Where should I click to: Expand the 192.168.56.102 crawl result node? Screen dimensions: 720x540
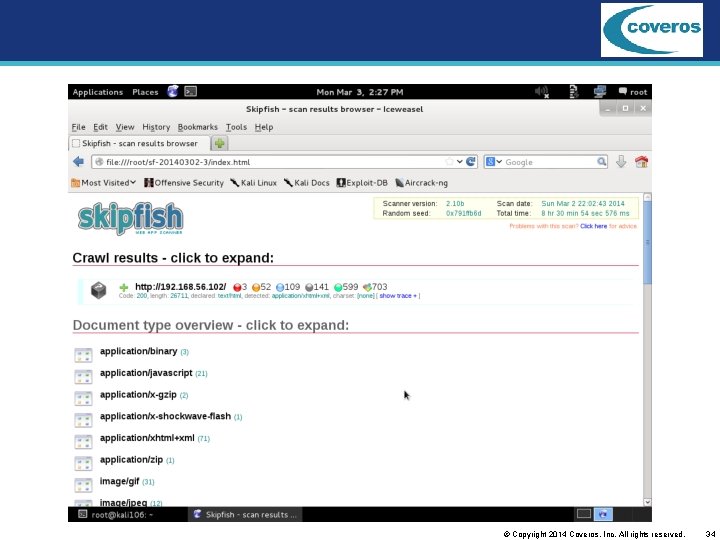tap(124, 287)
